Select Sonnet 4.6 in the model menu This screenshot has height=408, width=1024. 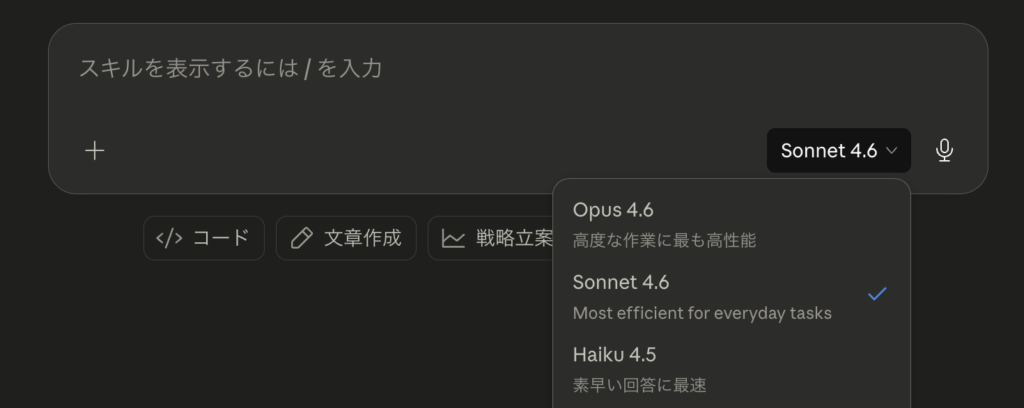point(621,283)
